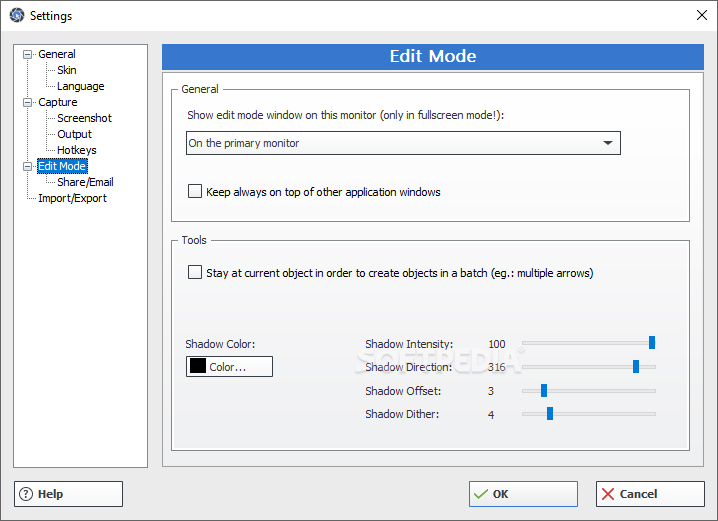The width and height of the screenshot is (718, 521).
Task: Click the 'Shadow Color:' label
Action: pos(220,344)
